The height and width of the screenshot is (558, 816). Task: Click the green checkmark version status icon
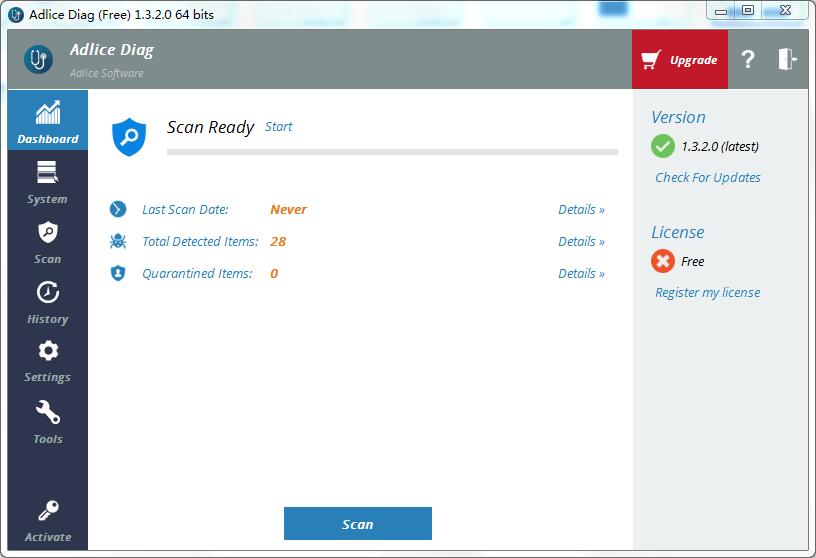(x=662, y=146)
